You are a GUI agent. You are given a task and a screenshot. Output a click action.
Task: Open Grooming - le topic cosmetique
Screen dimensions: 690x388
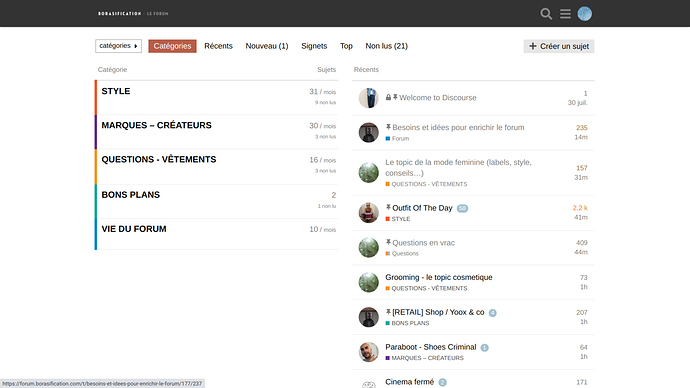pyautogui.click(x=439, y=277)
